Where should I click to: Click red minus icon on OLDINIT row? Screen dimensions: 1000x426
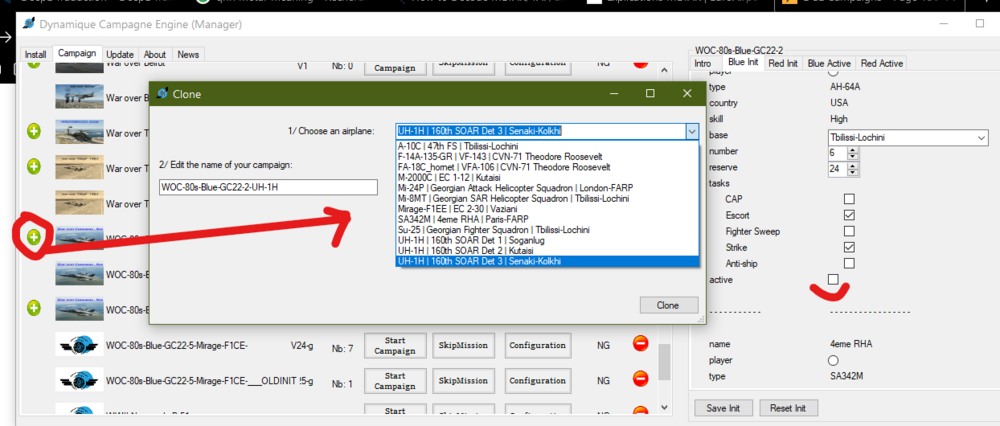pyautogui.click(x=640, y=379)
